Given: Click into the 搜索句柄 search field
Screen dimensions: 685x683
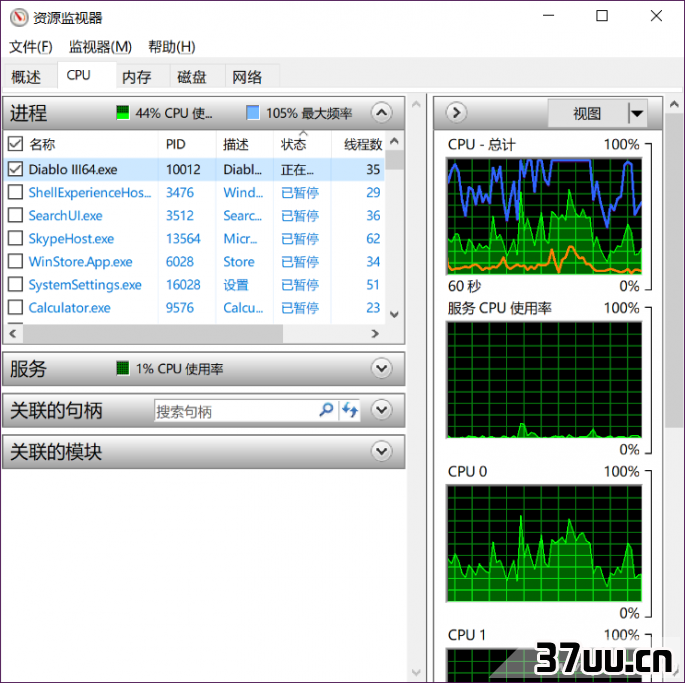Looking at the screenshot, I should 236,411.
